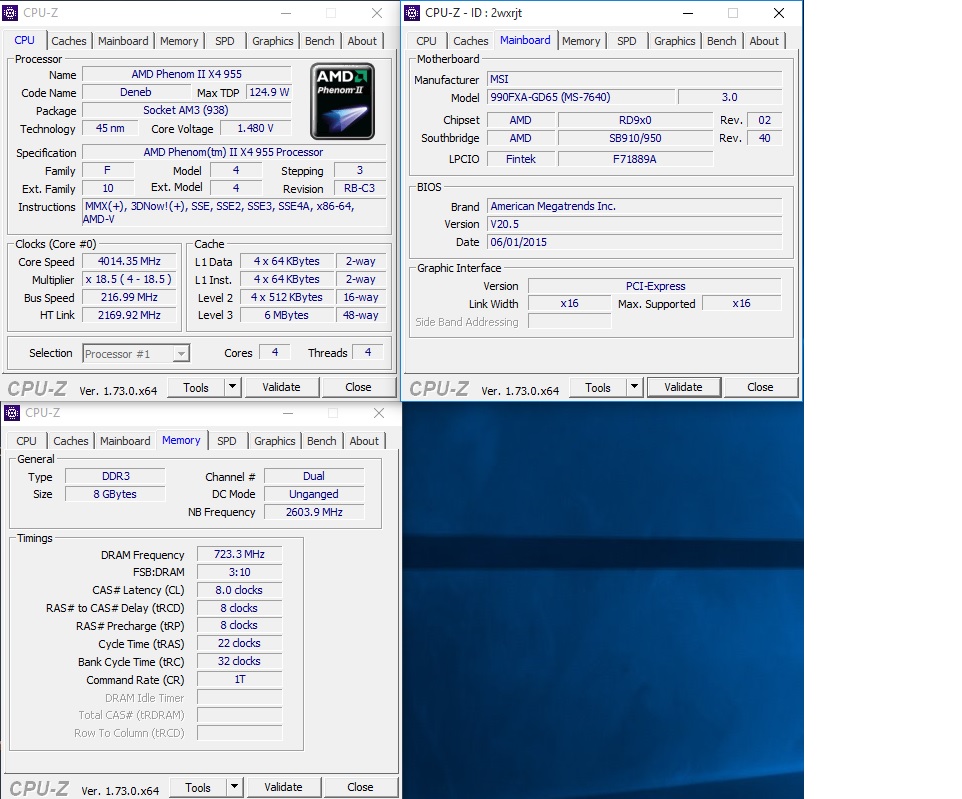
Task: Click the Level 3 cache value 6 MBytes
Action: pyautogui.click(x=287, y=315)
